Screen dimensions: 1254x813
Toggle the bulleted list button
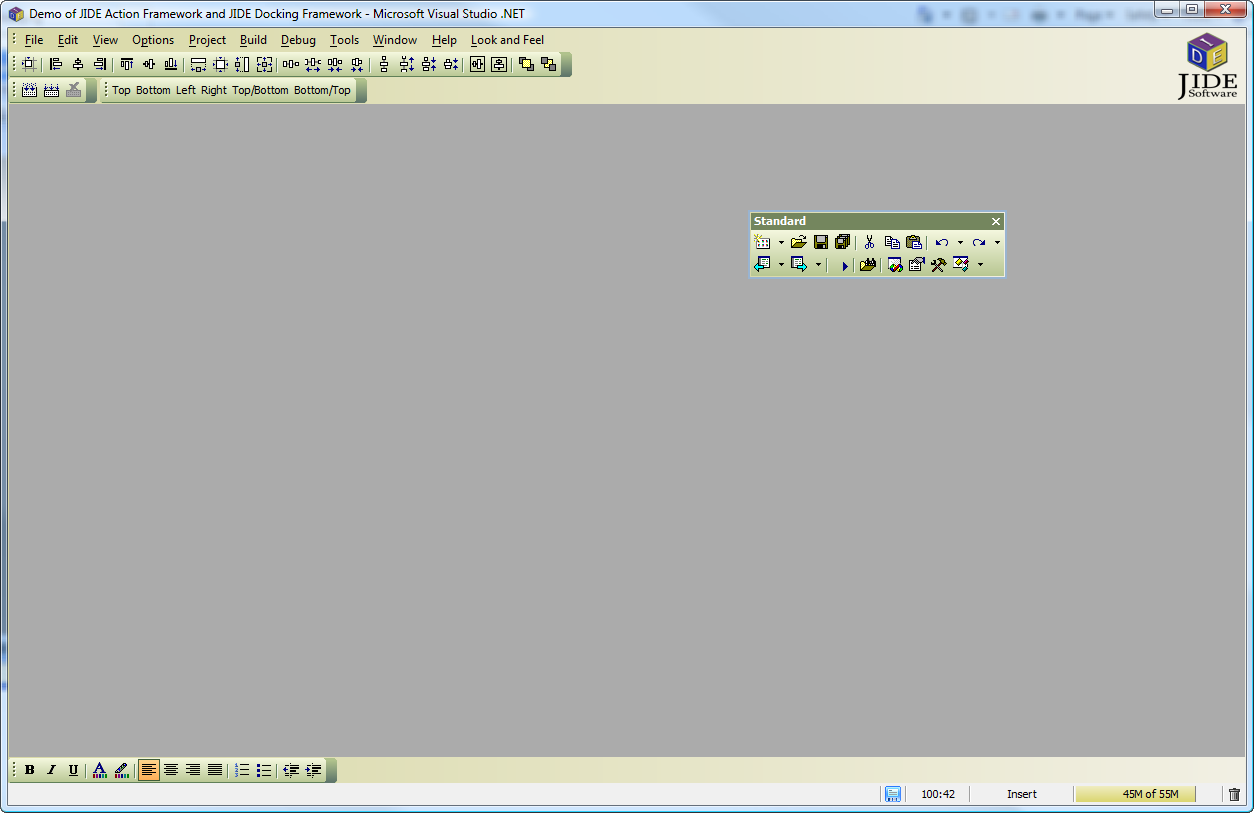click(x=264, y=770)
